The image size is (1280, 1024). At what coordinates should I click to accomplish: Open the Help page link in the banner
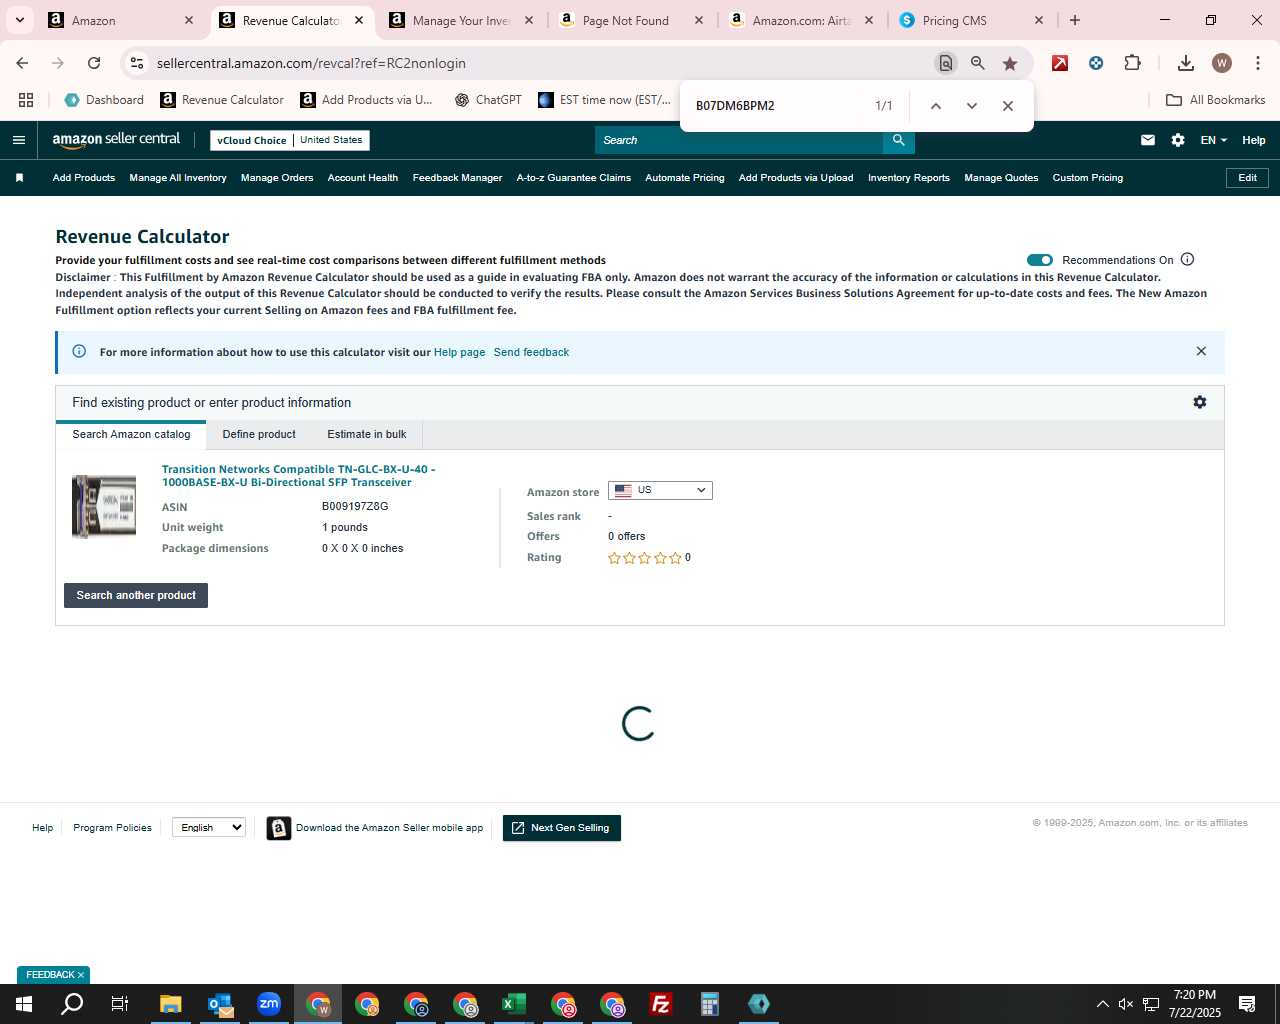(x=459, y=352)
